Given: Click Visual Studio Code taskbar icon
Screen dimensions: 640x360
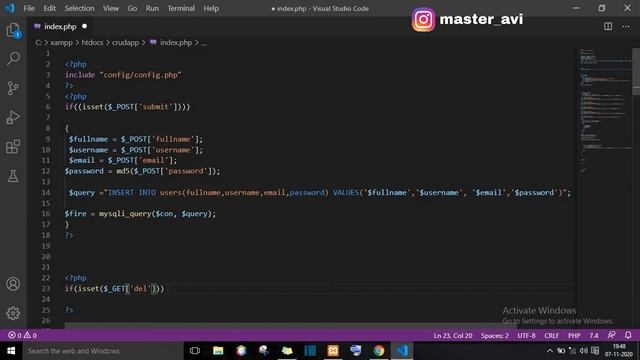Looking at the screenshot, I should [x=402, y=351].
